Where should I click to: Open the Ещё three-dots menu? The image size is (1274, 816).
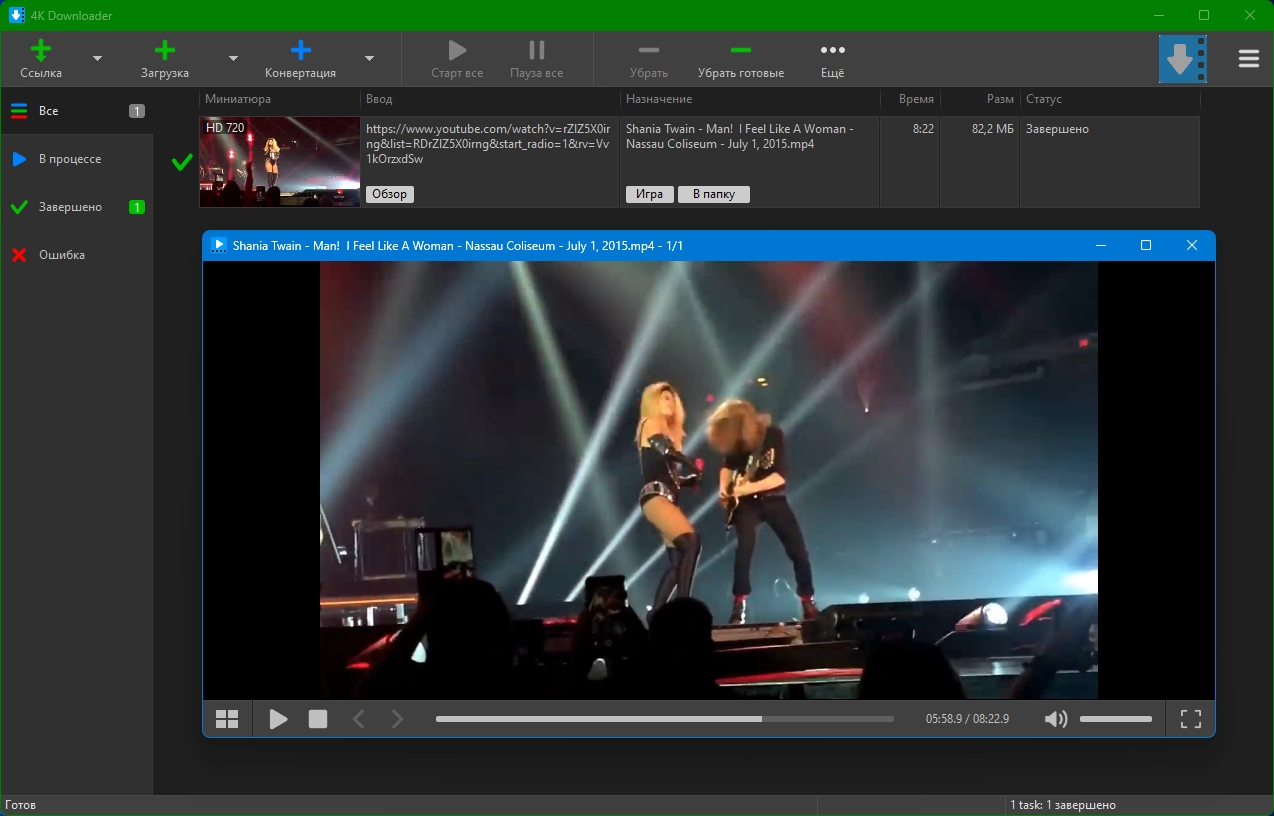pos(832,50)
